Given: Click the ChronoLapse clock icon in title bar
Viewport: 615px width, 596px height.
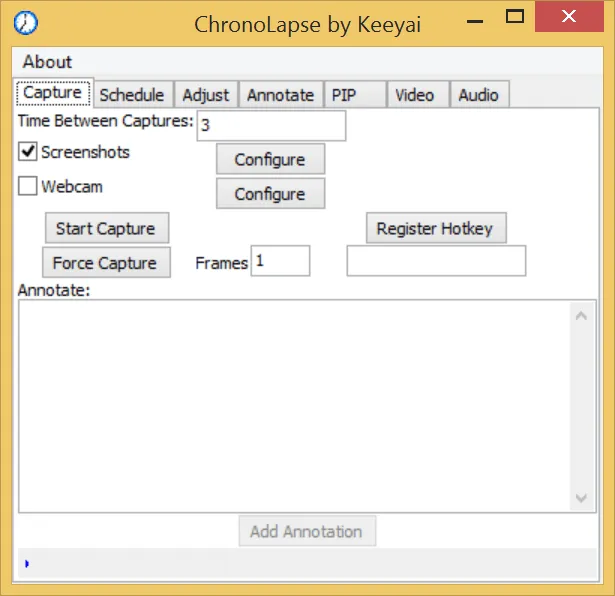Looking at the screenshot, I should click(31, 21).
